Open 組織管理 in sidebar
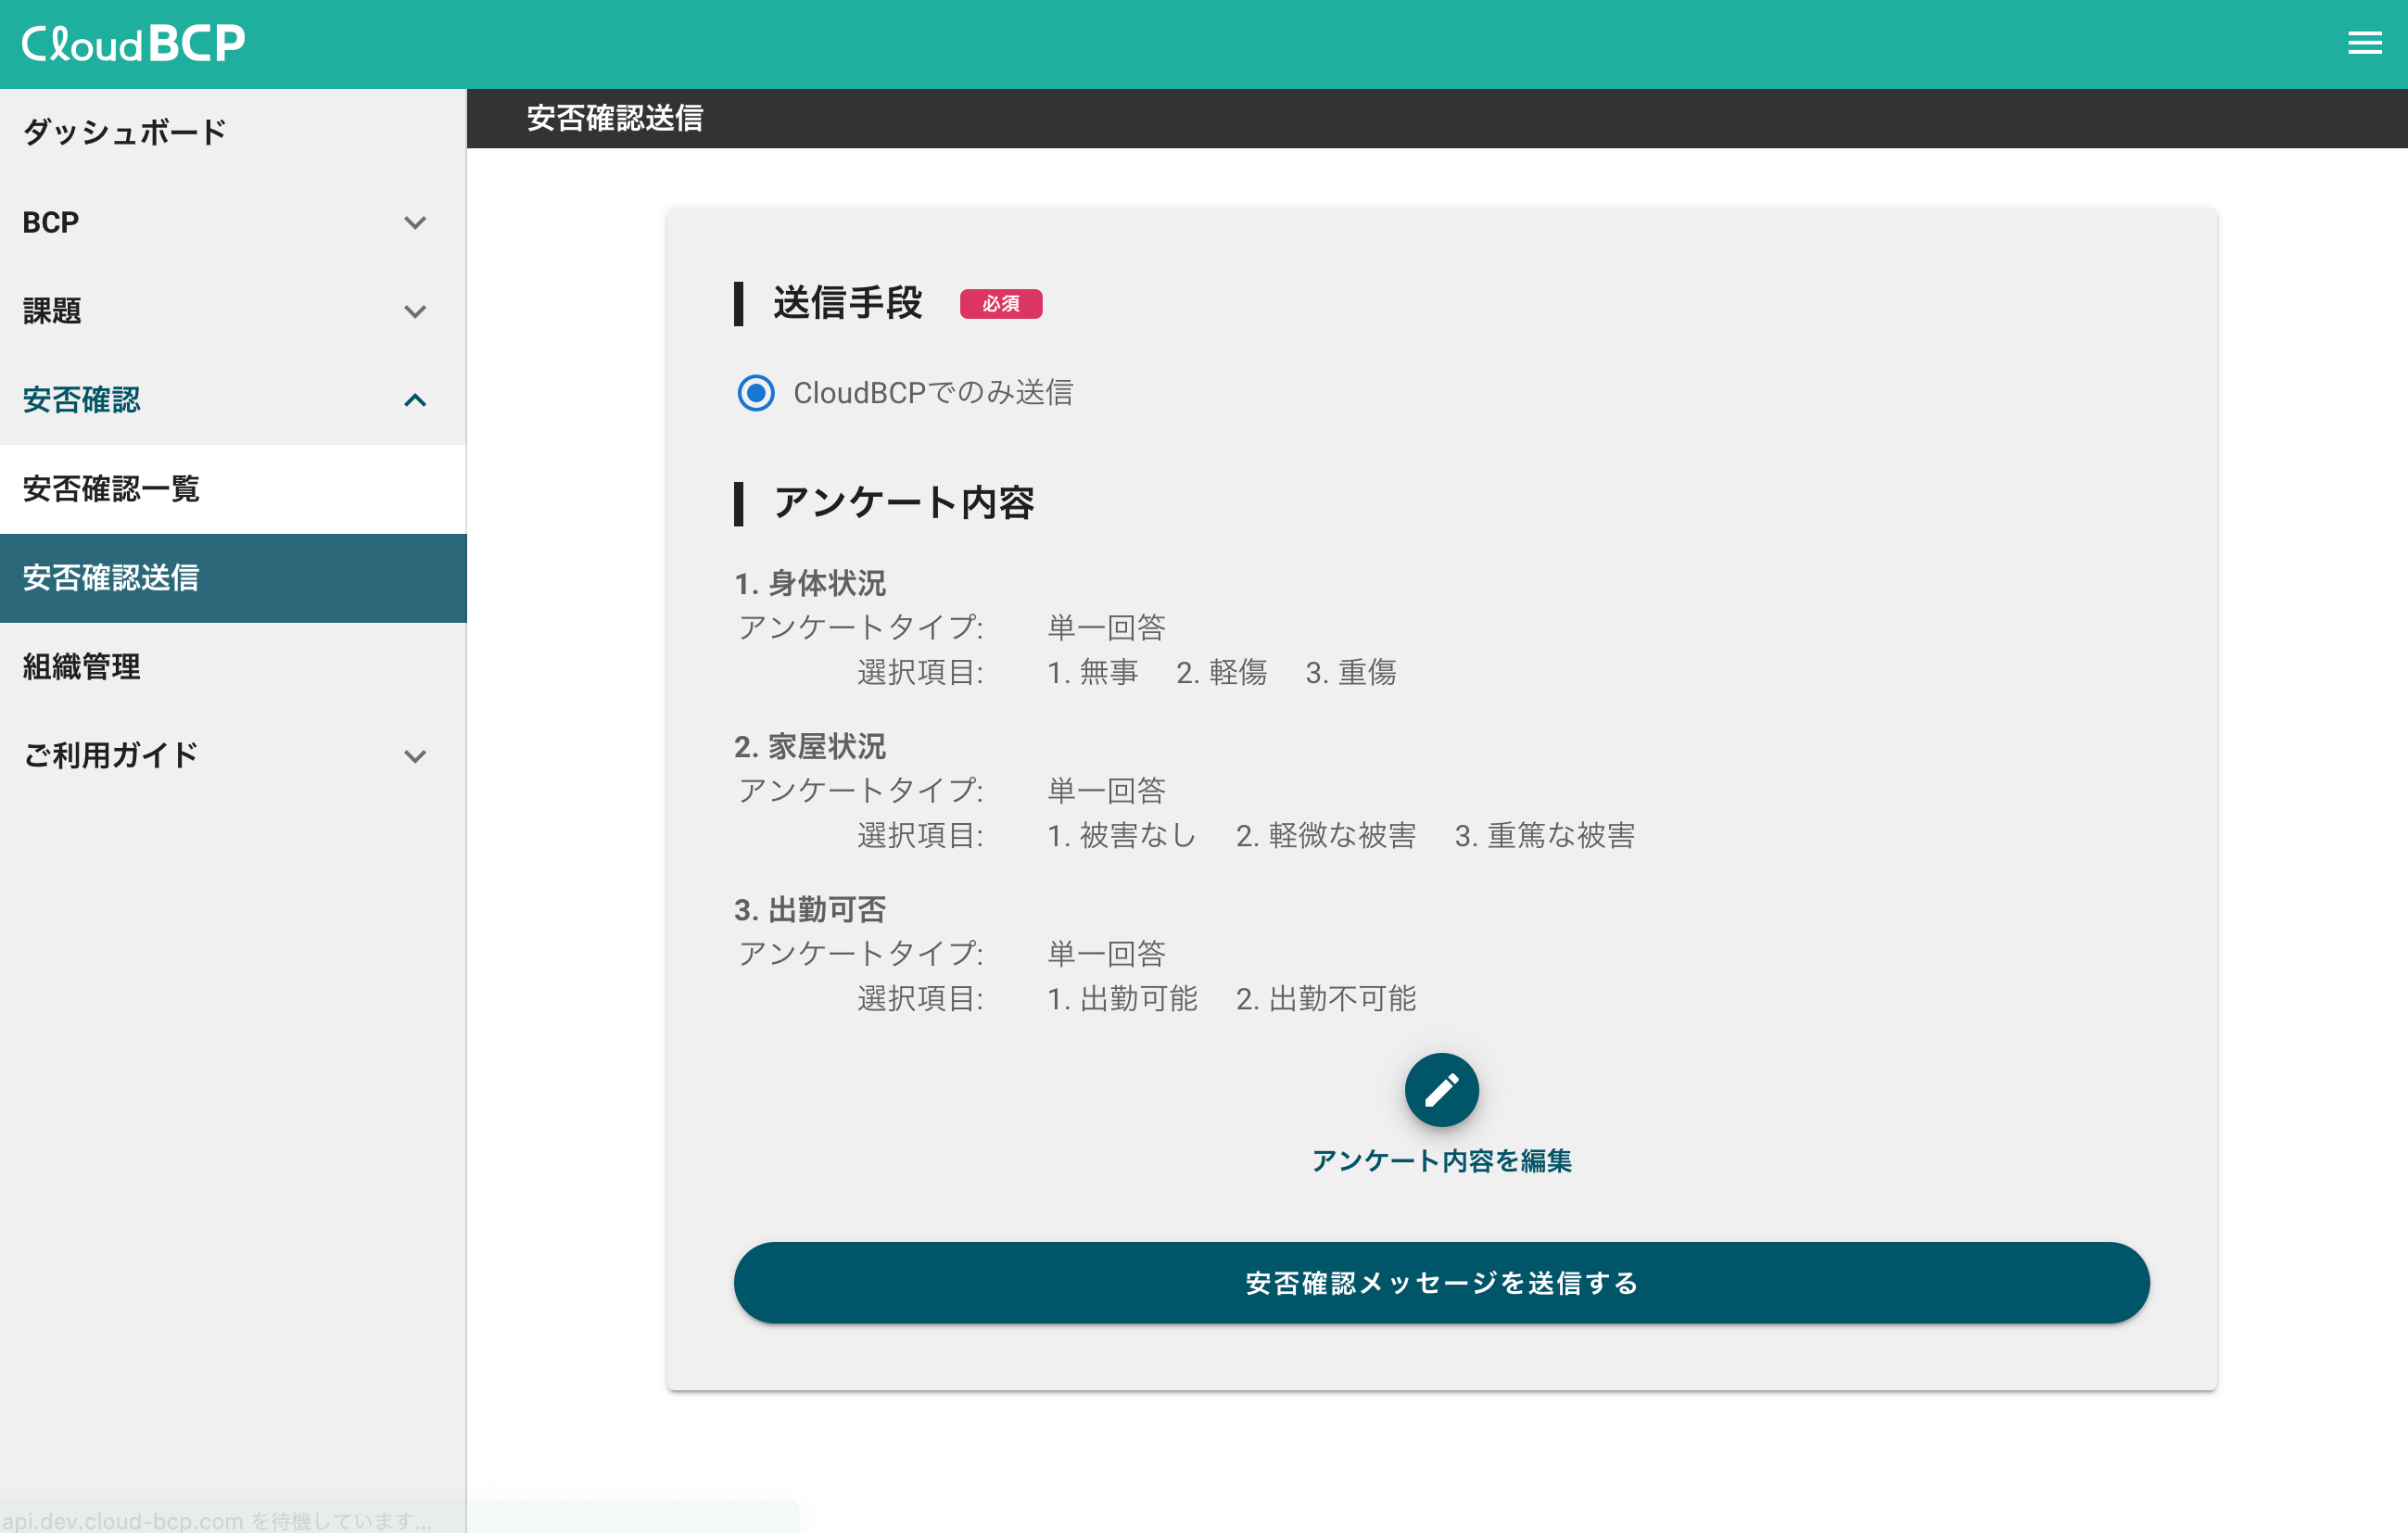2408x1533 pixels. [x=82, y=666]
